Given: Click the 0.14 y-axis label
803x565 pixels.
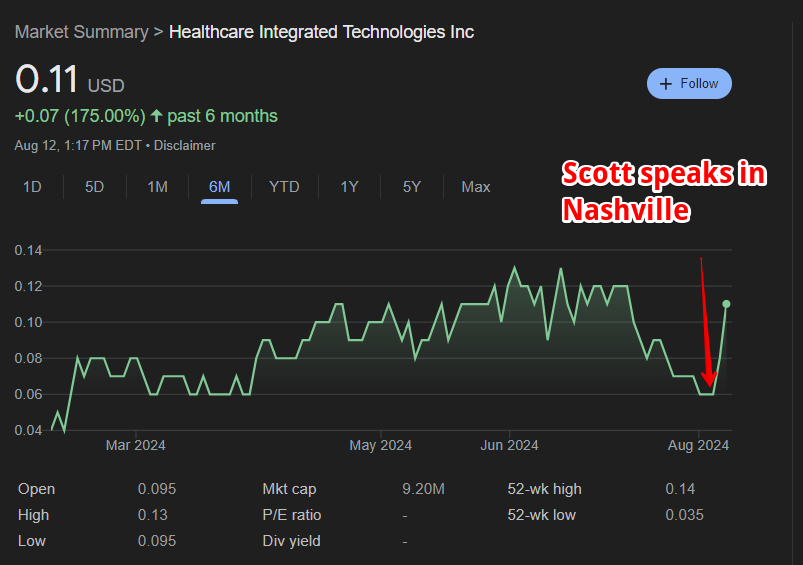Looking at the screenshot, I should 28,250.
